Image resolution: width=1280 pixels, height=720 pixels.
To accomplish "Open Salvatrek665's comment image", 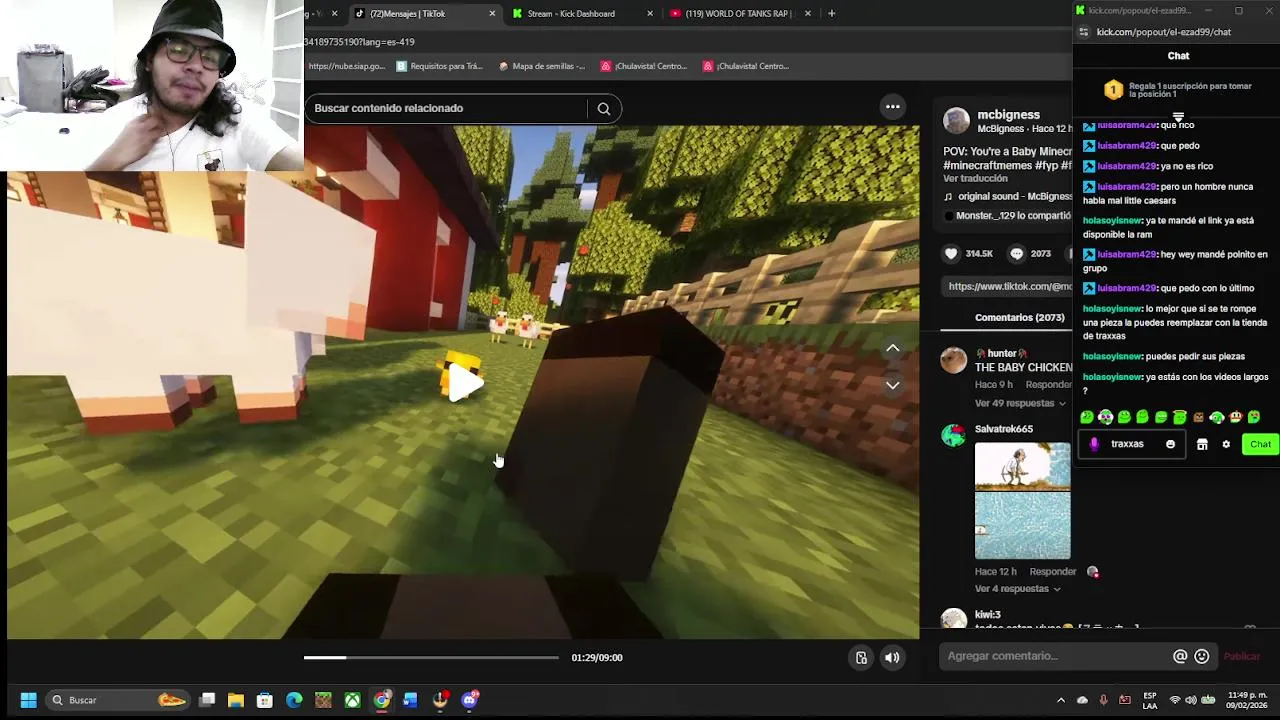I will (1022, 501).
